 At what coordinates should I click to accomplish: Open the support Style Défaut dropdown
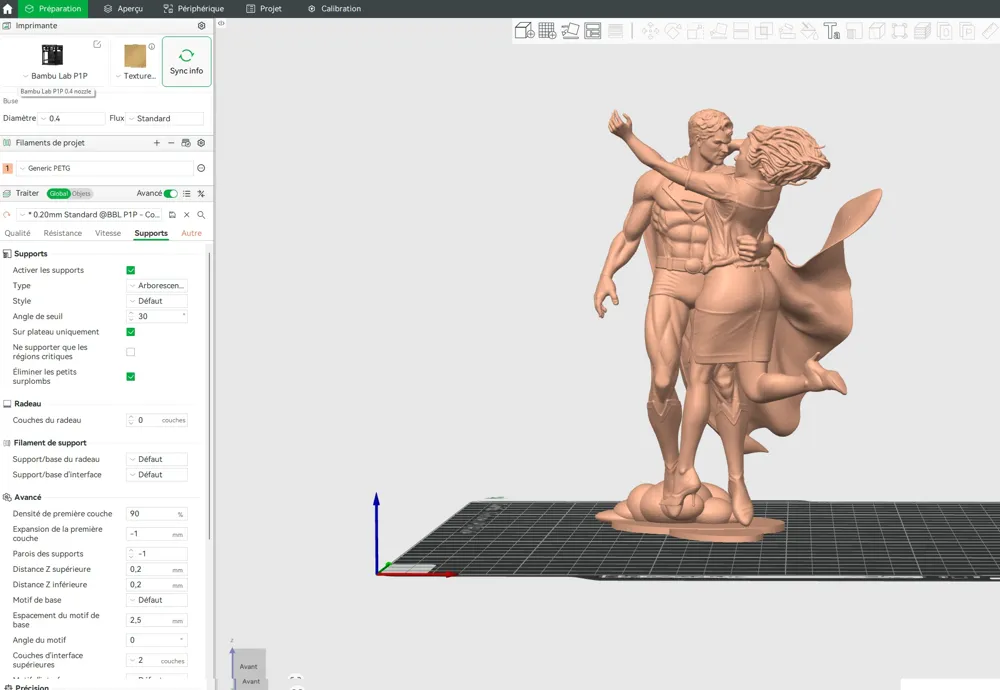(x=157, y=301)
